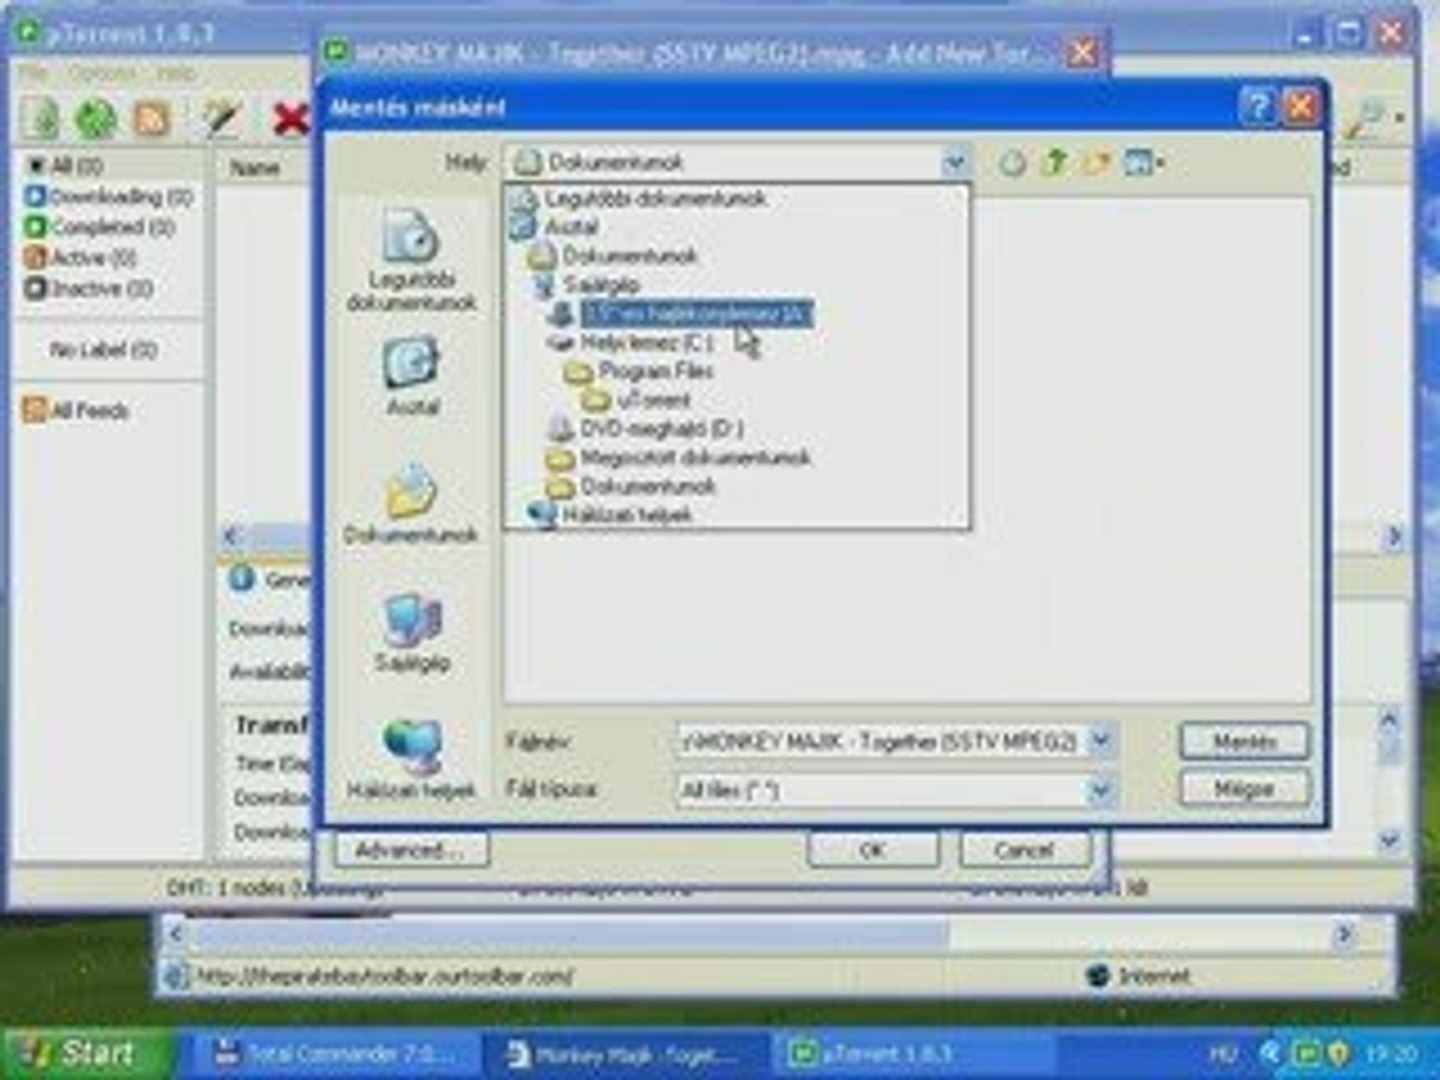Select All Feeds in uTorrent sidebar
Image resolution: width=1440 pixels, height=1080 pixels.
(77, 410)
